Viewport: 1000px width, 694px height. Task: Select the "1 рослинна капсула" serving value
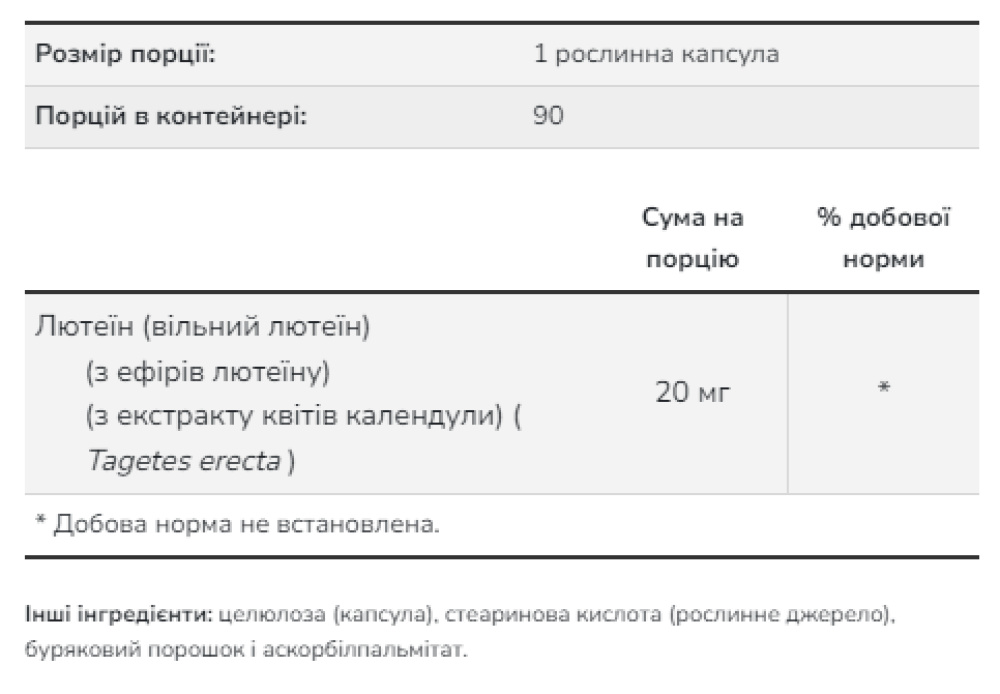656,54
